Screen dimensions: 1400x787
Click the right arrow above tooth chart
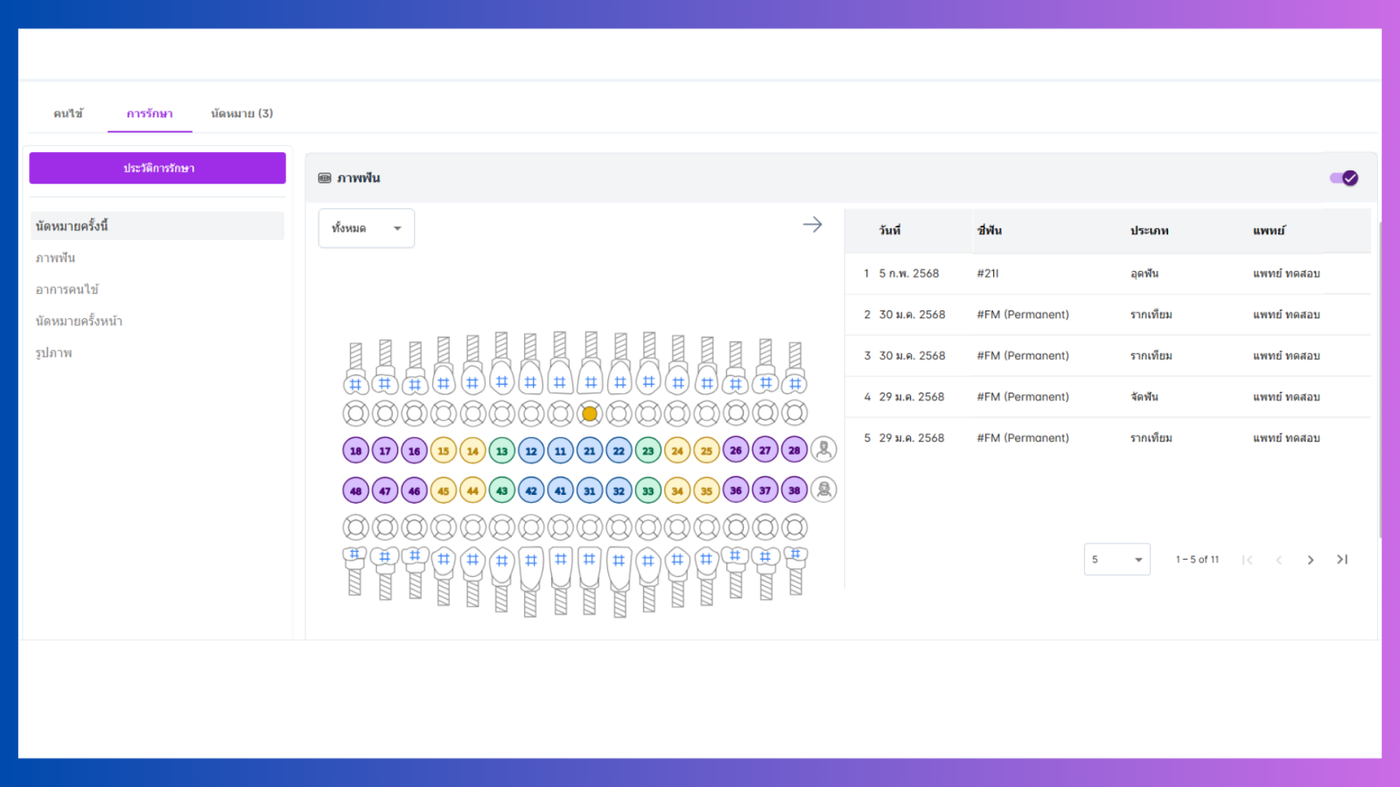point(812,225)
